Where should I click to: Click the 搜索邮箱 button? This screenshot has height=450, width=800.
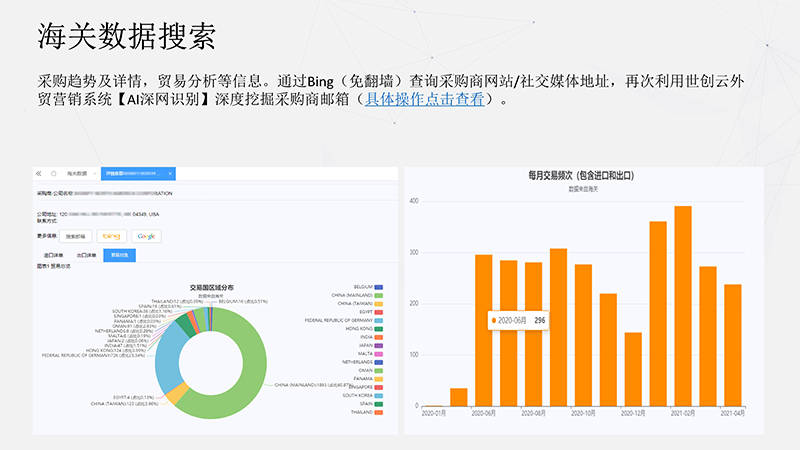point(76,236)
